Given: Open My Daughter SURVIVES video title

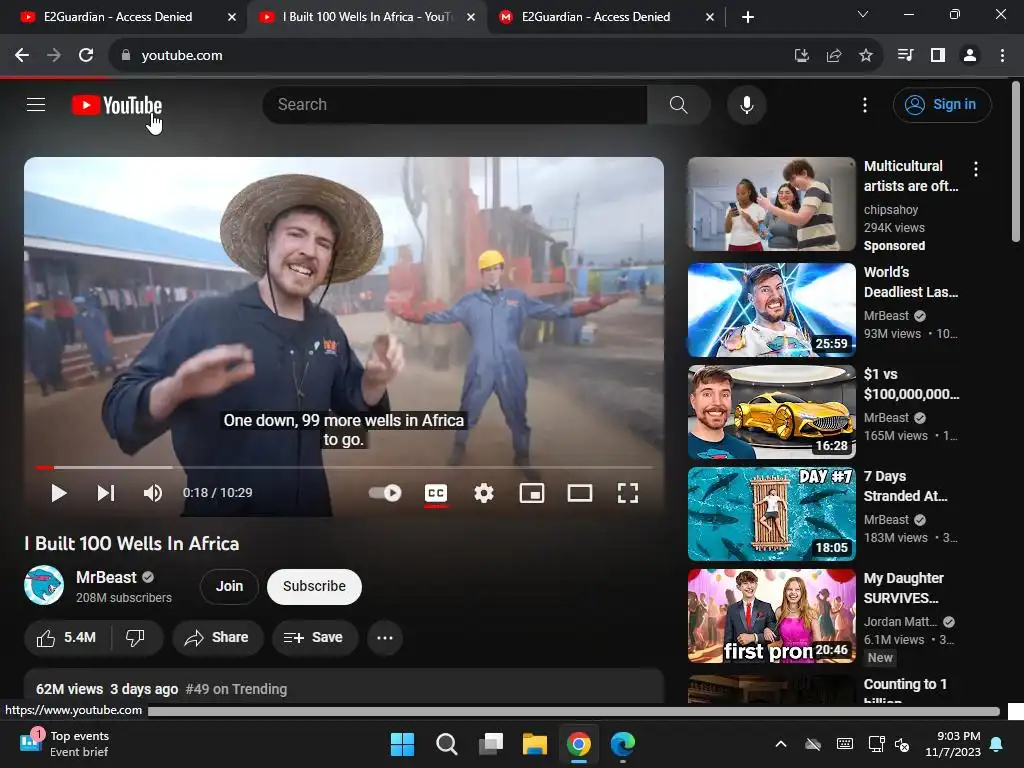Looking at the screenshot, I should 903,588.
